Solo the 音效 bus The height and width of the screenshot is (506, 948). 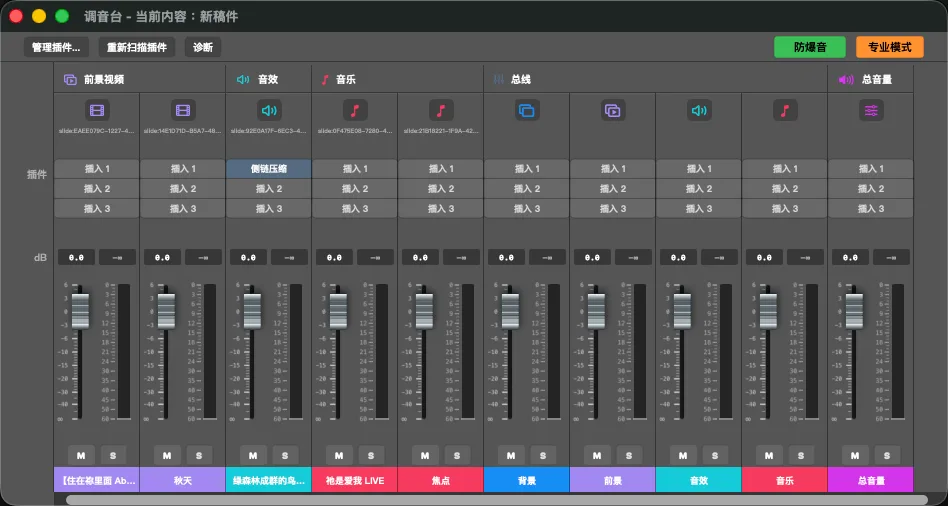(x=715, y=455)
